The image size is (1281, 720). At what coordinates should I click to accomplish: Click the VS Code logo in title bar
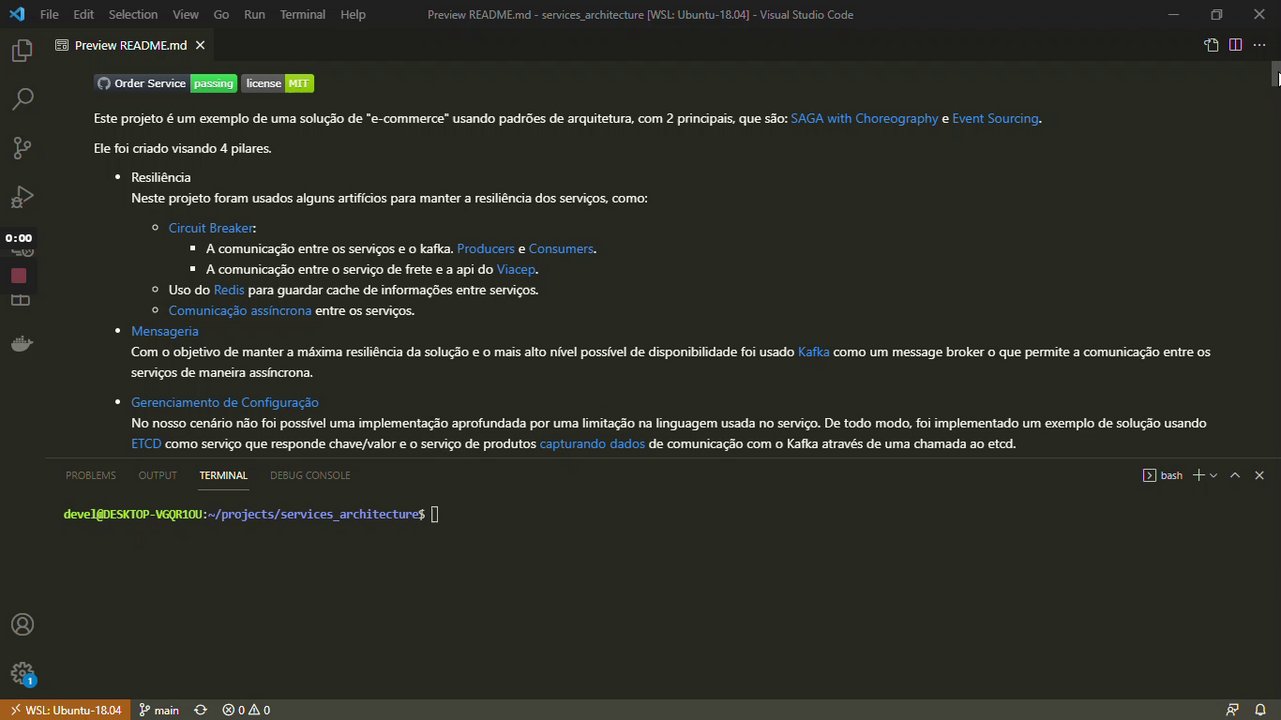pyautogui.click(x=16, y=14)
